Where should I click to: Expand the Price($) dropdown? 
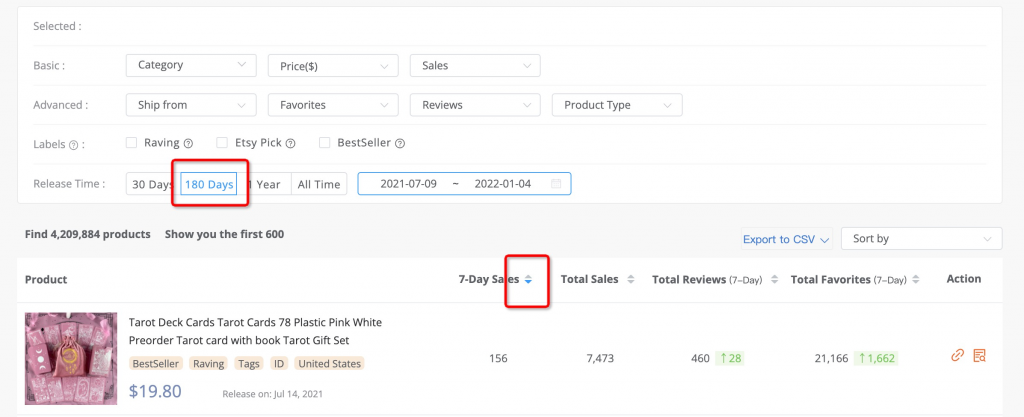tap(332, 65)
